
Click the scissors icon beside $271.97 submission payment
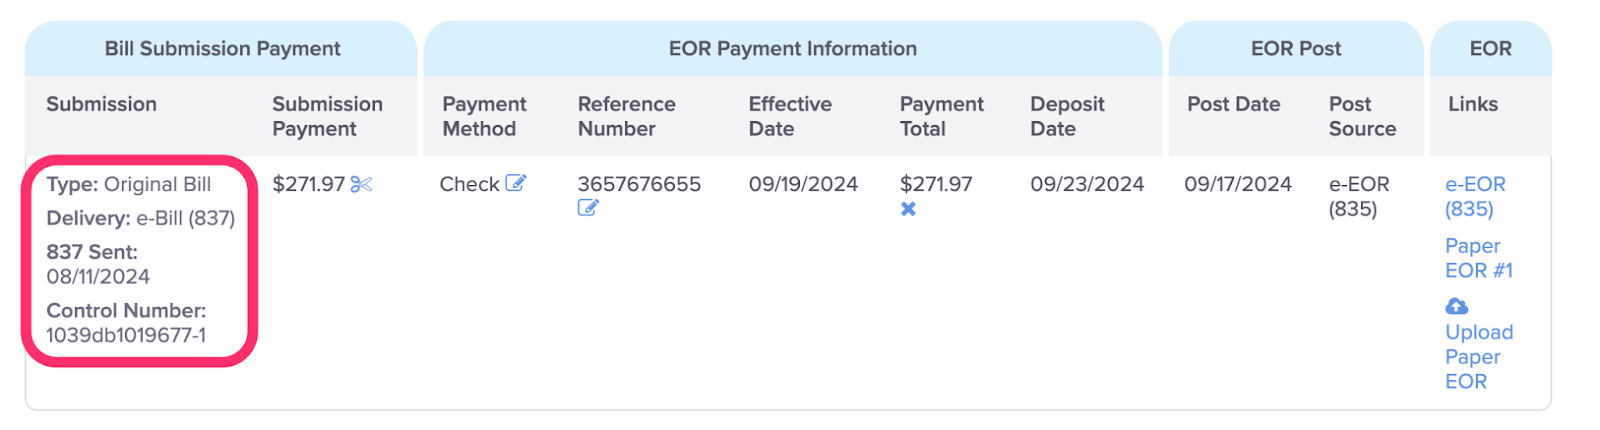(x=361, y=184)
